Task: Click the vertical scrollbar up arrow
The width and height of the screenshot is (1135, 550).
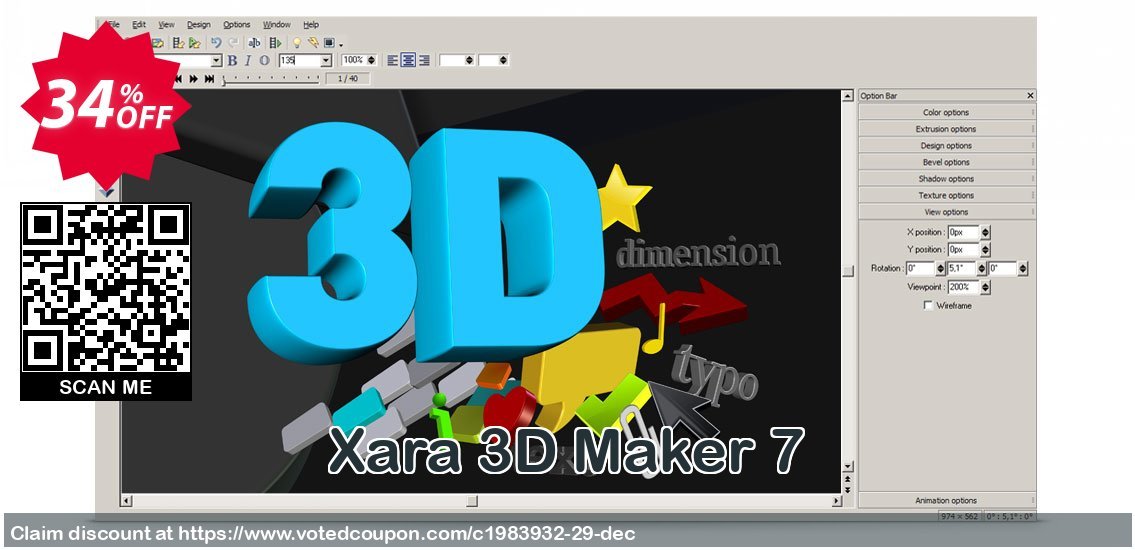Action: coord(848,96)
